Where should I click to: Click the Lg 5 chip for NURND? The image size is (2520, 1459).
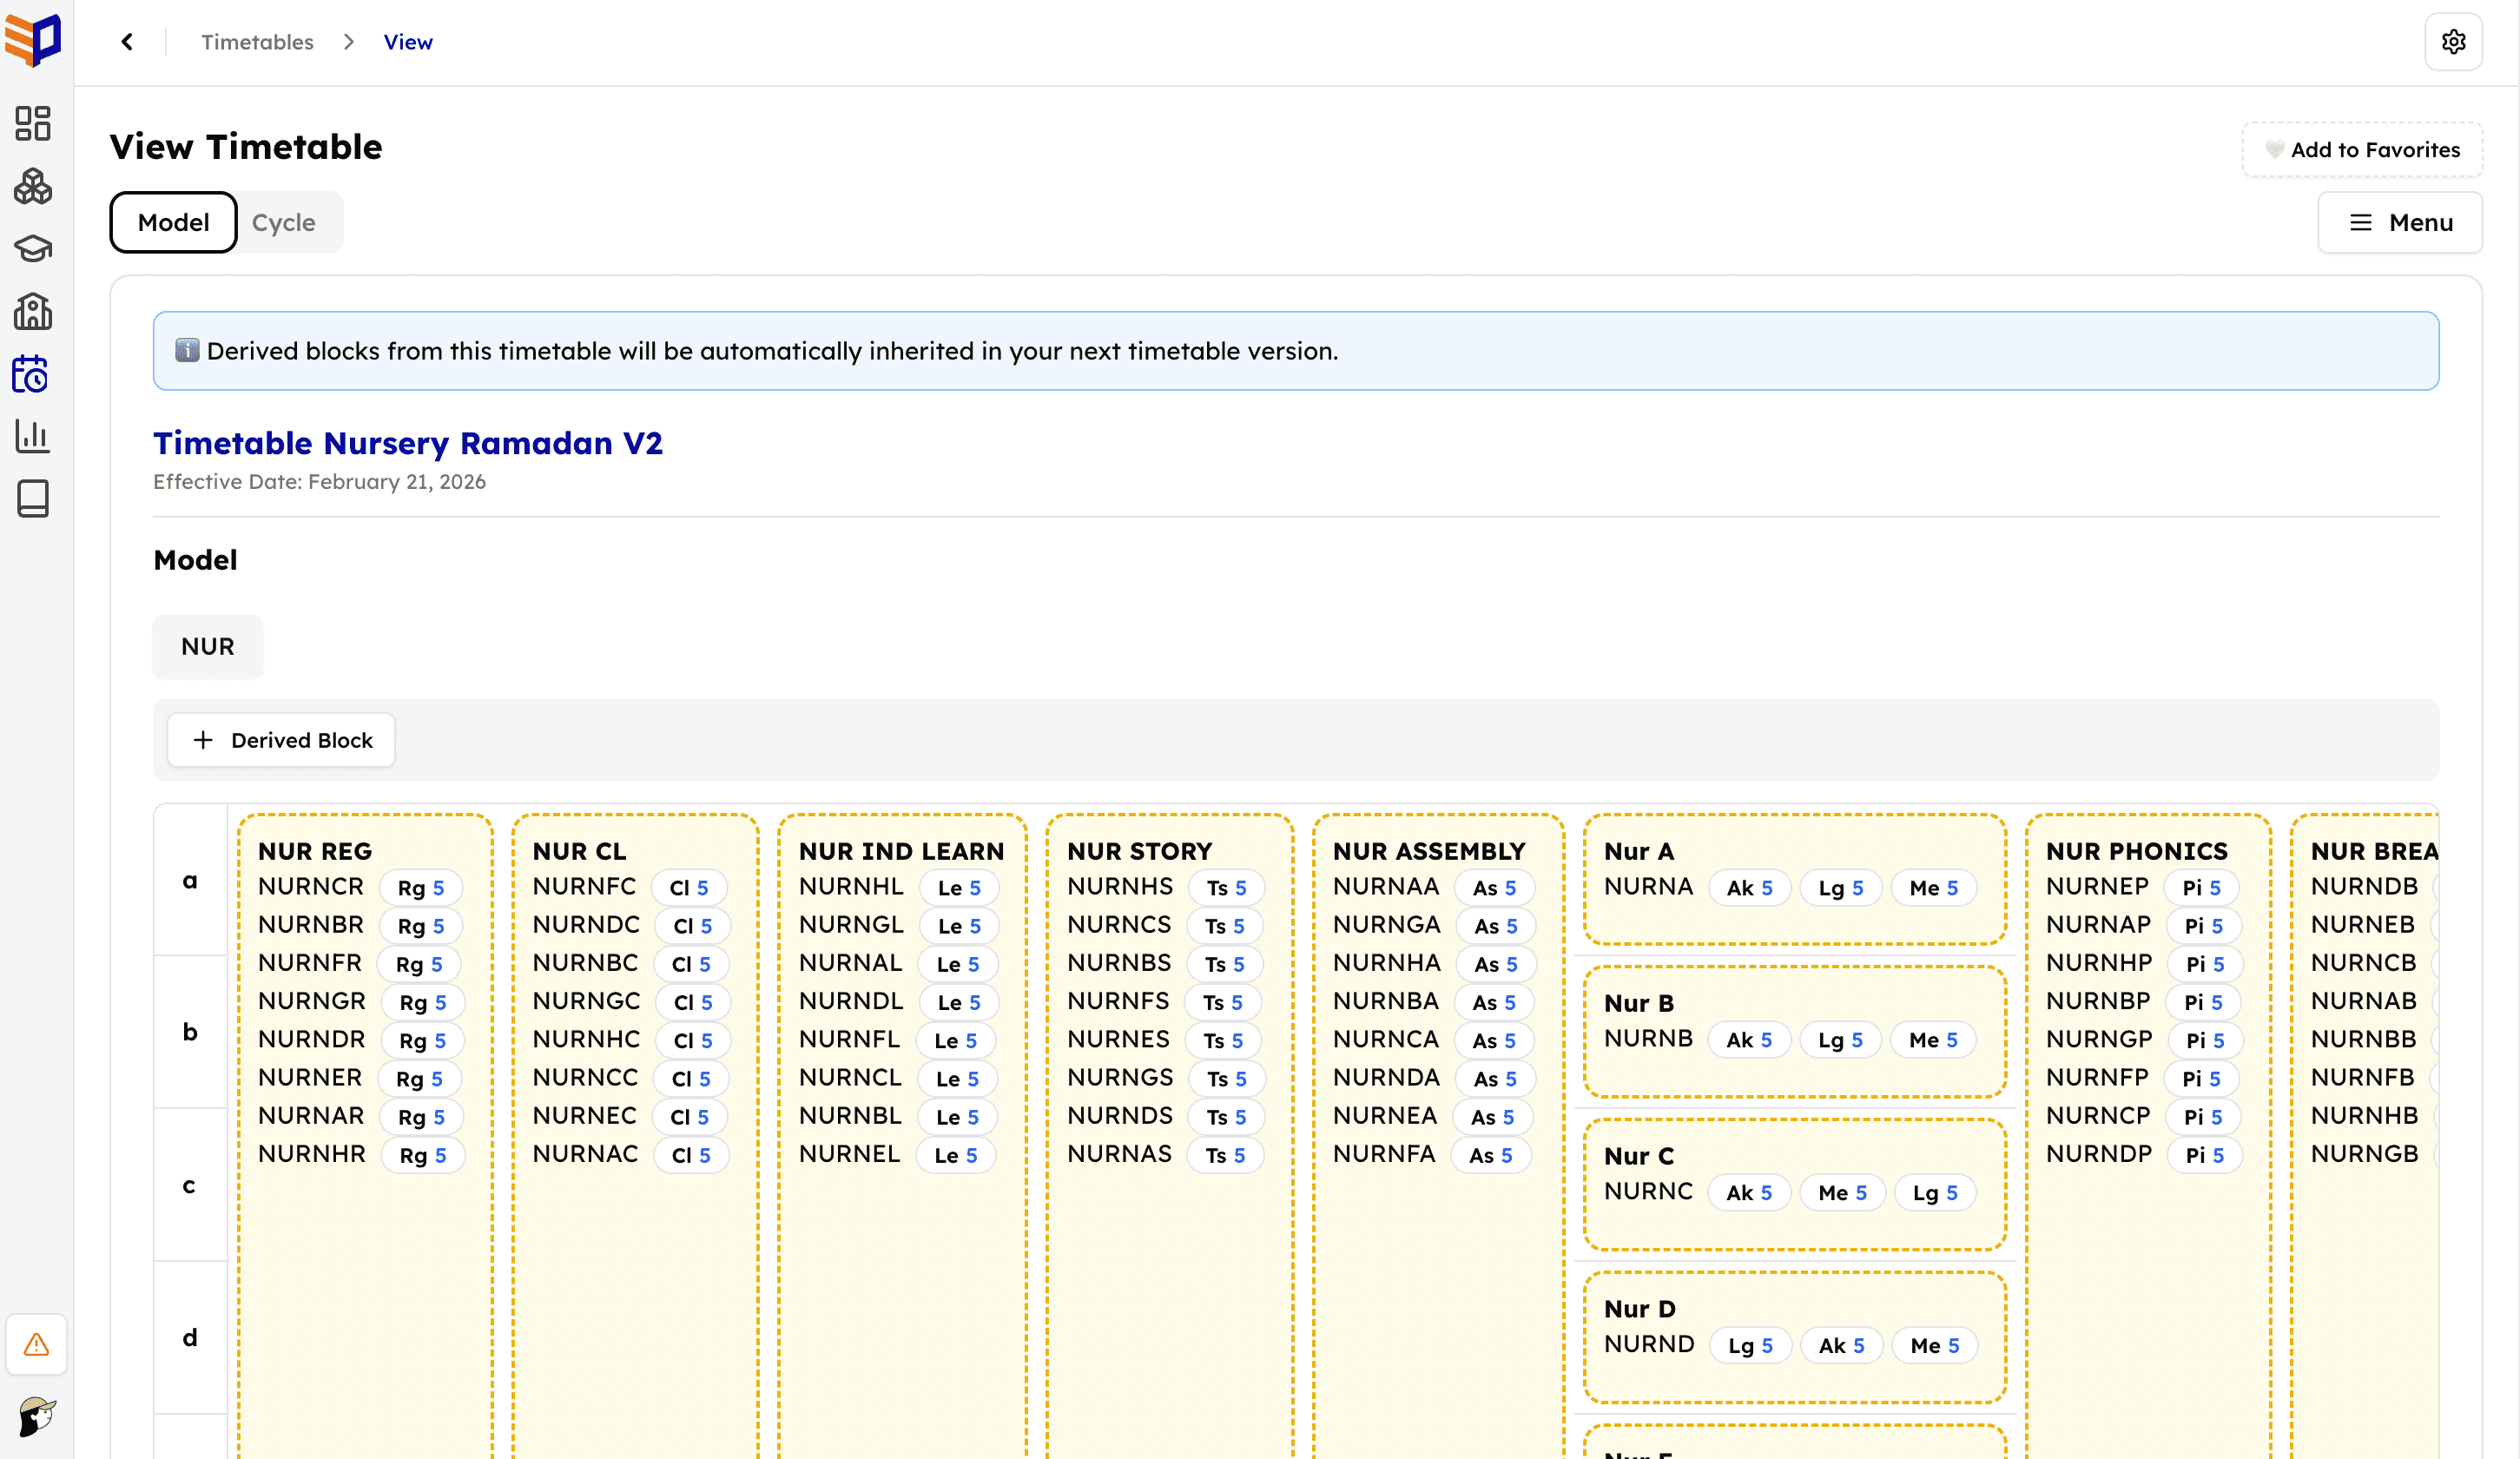(x=1750, y=1346)
